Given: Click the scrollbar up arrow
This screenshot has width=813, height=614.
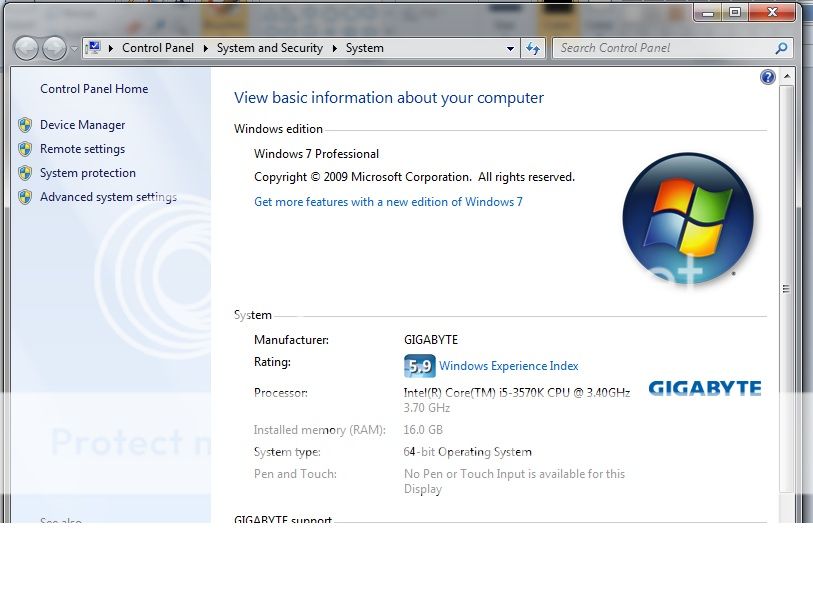Looking at the screenshot, I should (787, 76).
